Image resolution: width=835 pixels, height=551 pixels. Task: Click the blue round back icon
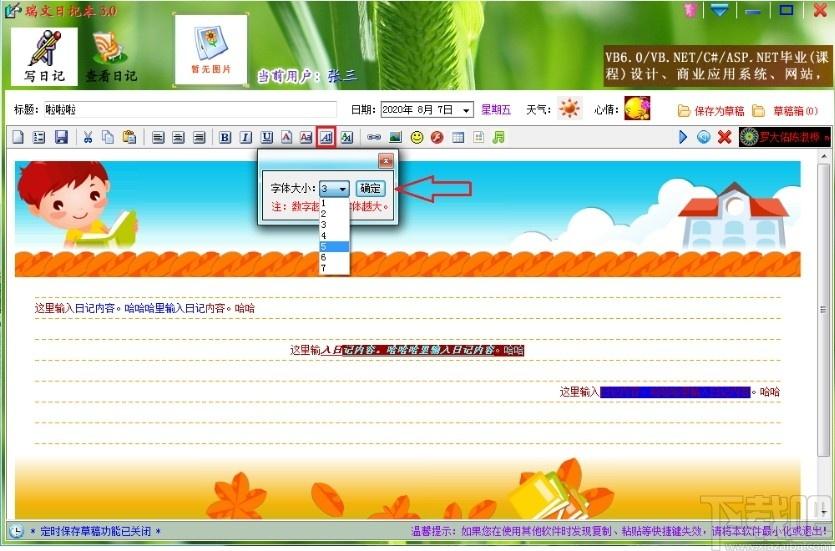703,137
